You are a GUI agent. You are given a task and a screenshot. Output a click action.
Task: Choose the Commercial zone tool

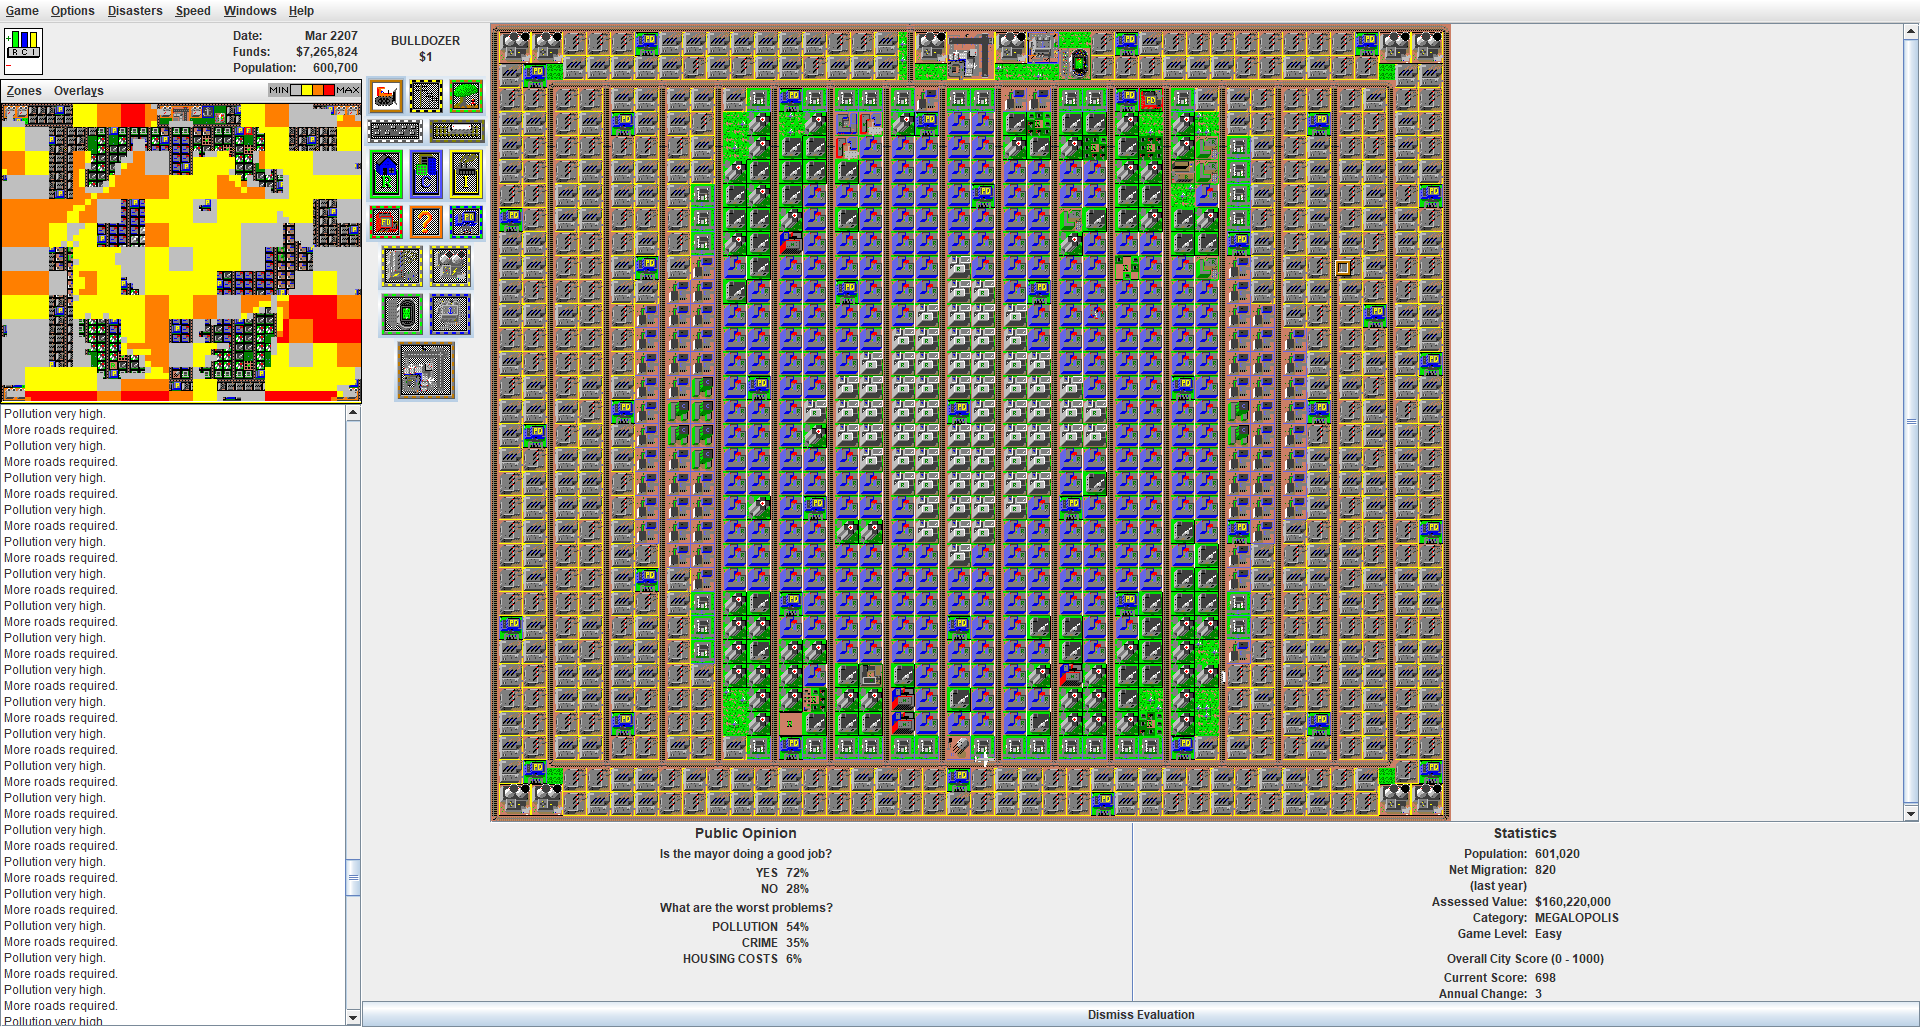coord(426,175)
